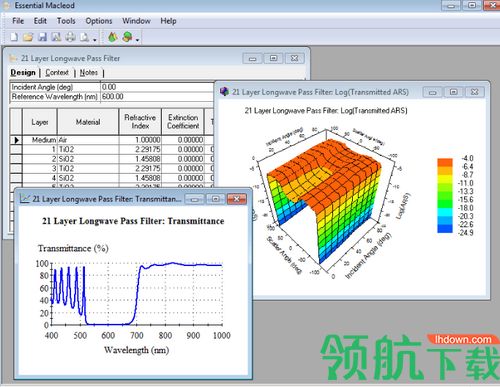Switch to the Notes tab
Screen dimensions: 500x387
coord(89,72)
